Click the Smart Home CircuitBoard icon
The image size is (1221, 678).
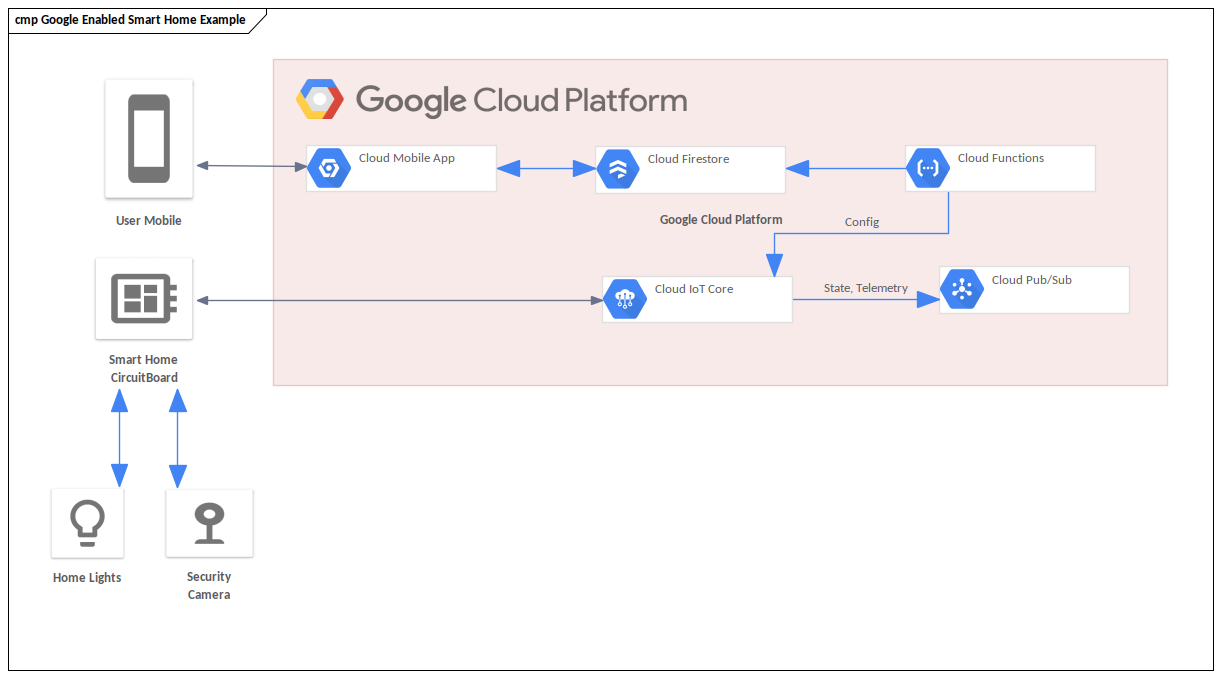click(142, 298)
